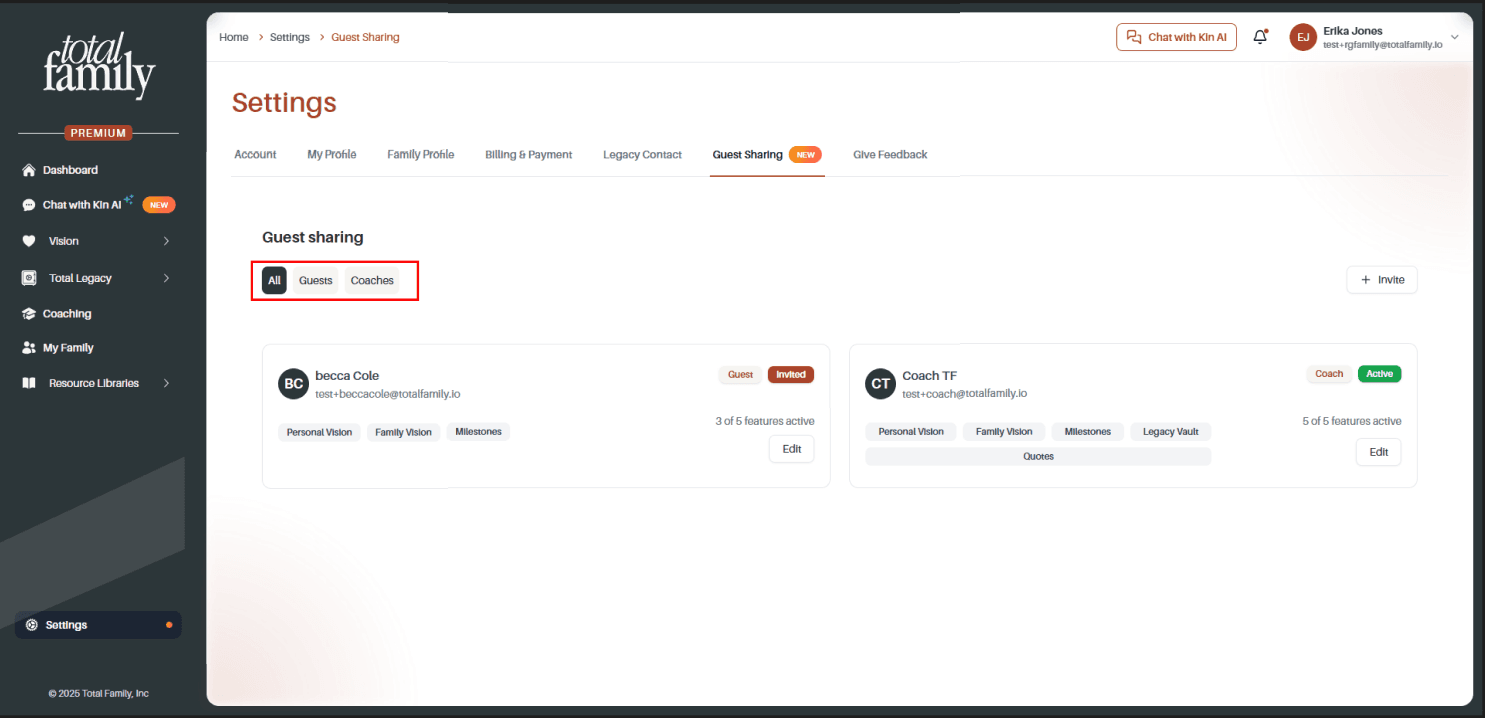Click the email test+beccacole@totalfamily.io
Image resolution: width=1485 pixels, height=718 pixels.
388,394
